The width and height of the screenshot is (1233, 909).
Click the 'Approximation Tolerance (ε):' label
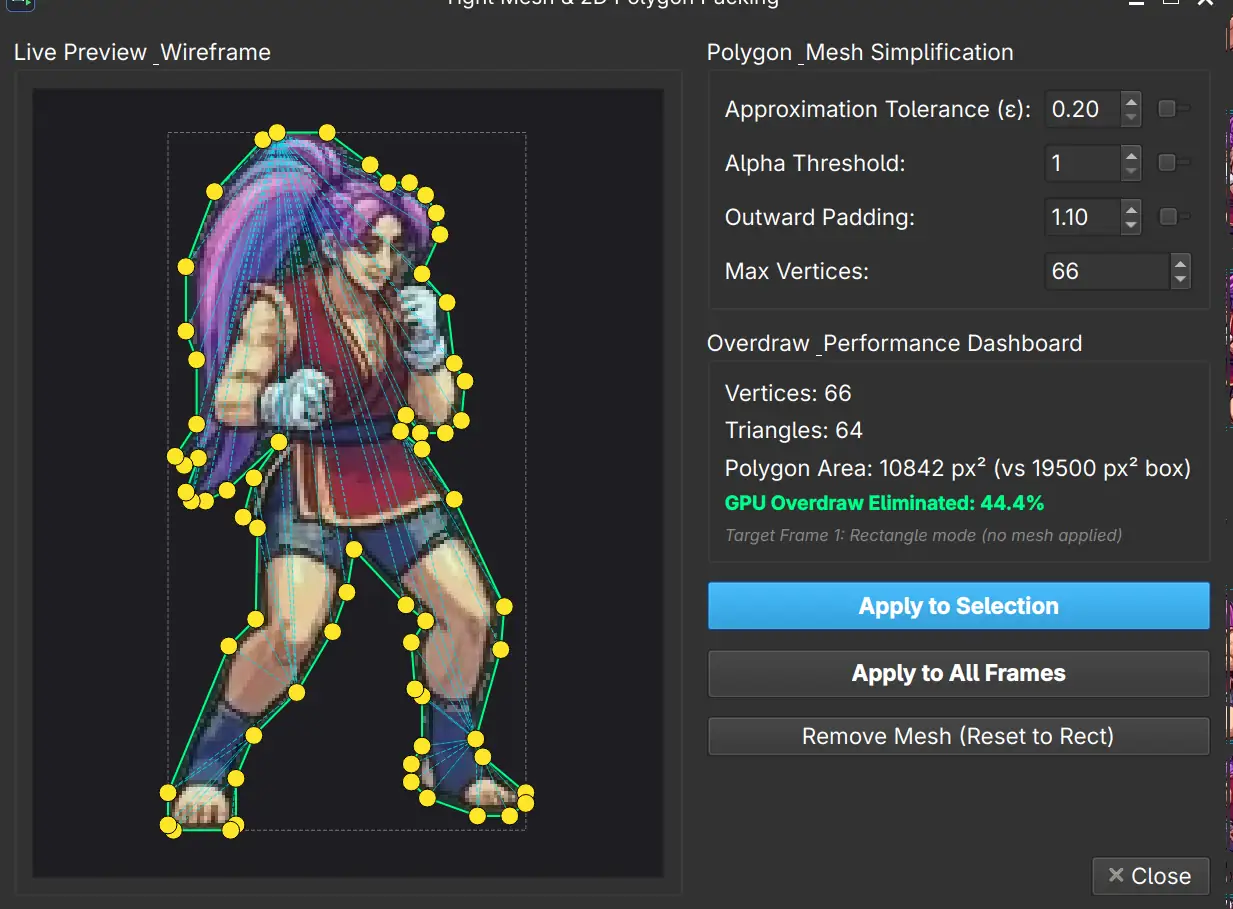(x=877, y=109)
